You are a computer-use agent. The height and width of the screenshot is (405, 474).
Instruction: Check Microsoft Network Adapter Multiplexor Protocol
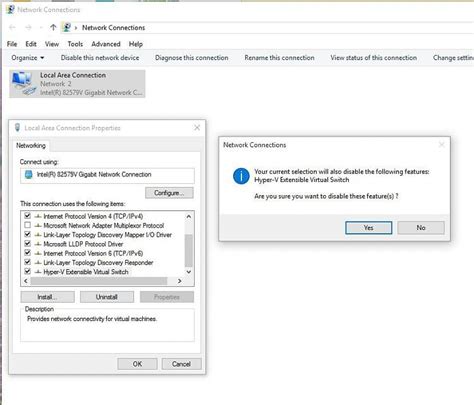27,225
